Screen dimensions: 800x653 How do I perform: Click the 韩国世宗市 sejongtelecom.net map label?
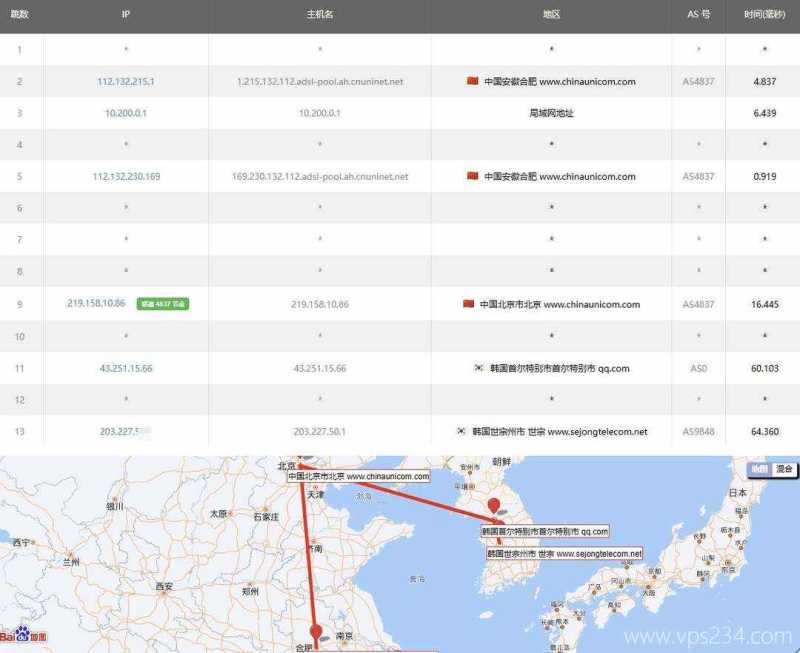tap(564, 553)
